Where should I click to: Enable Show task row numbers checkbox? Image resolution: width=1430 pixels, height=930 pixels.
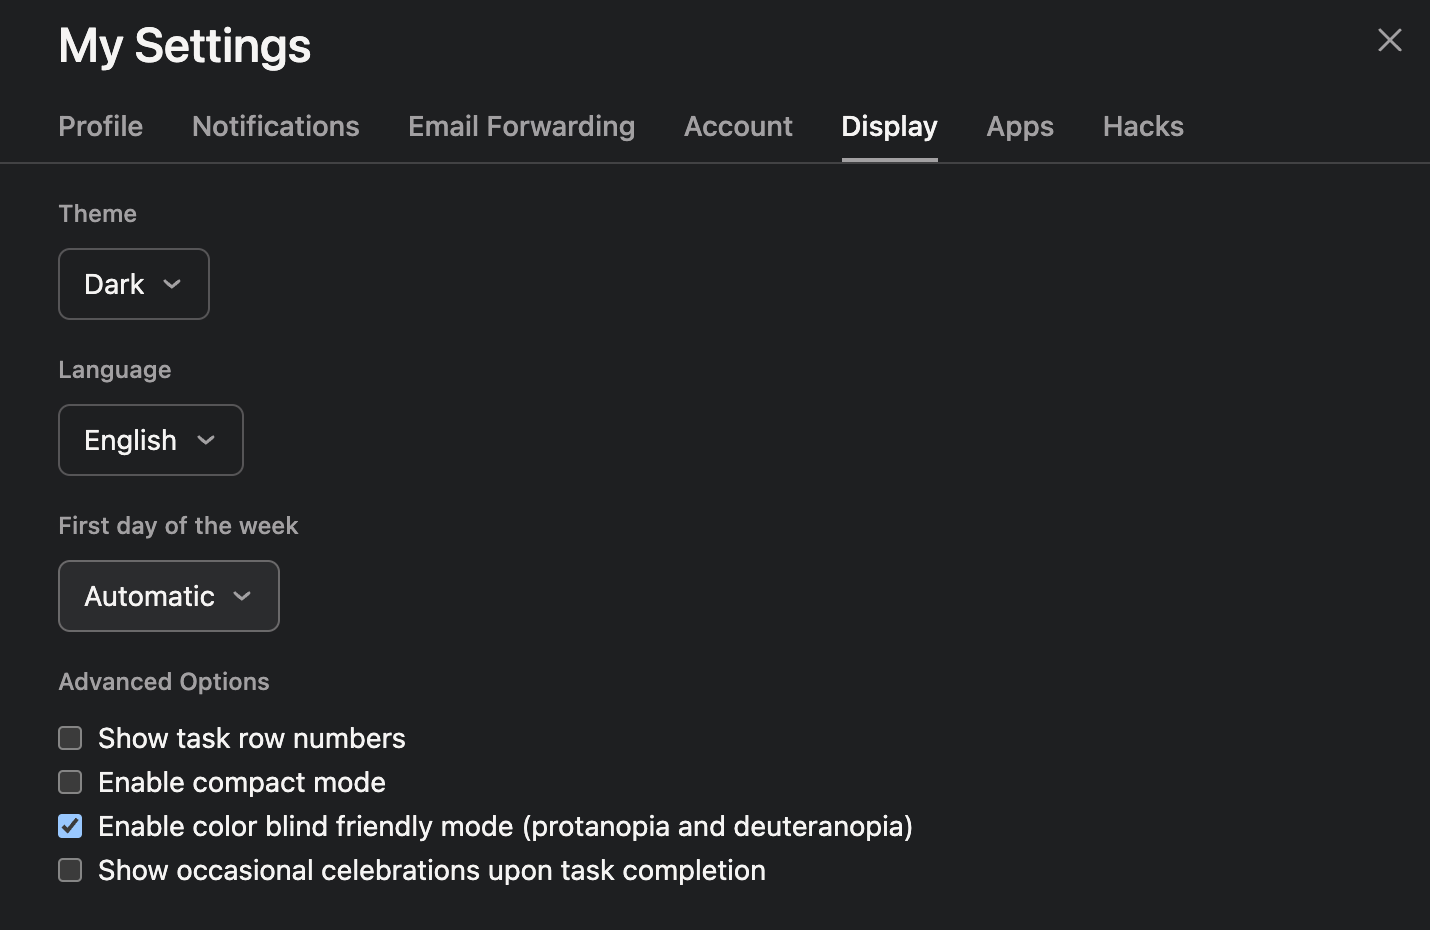(x=70, y=738)
